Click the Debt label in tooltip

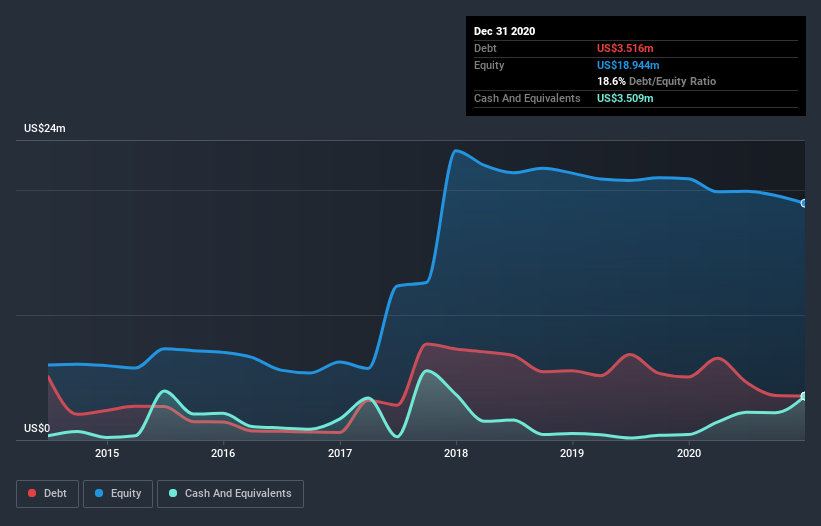[485, 48]
